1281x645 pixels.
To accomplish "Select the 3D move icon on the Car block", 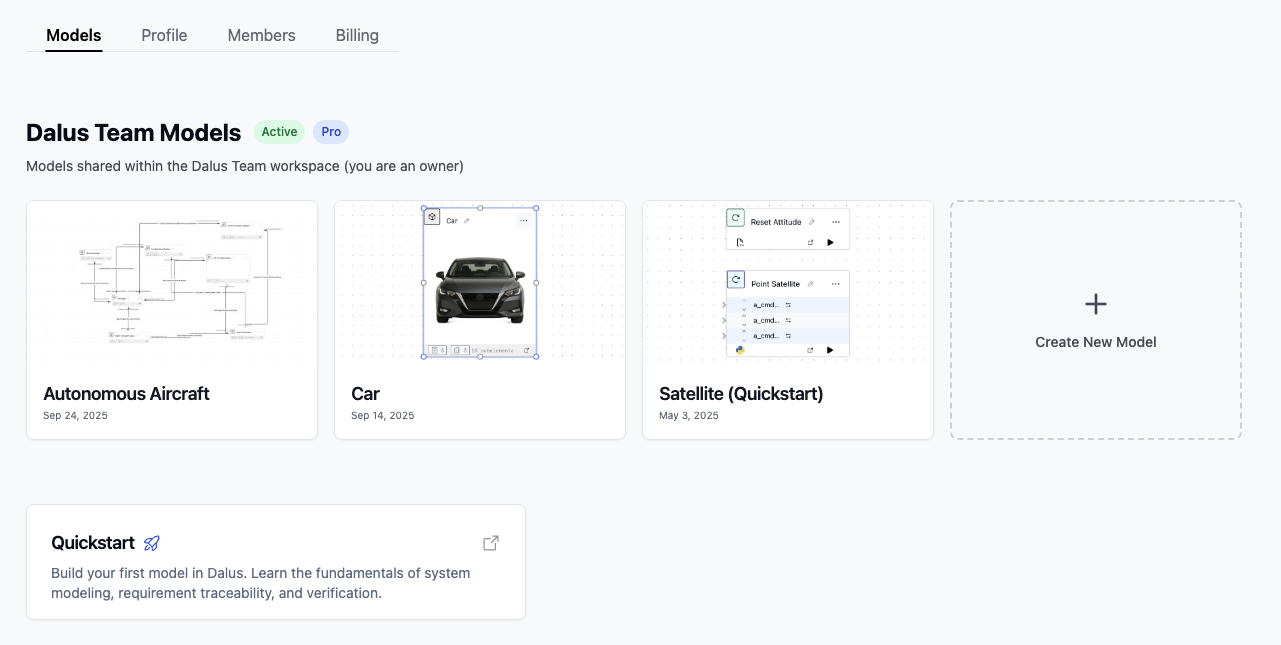I will 431,217.
